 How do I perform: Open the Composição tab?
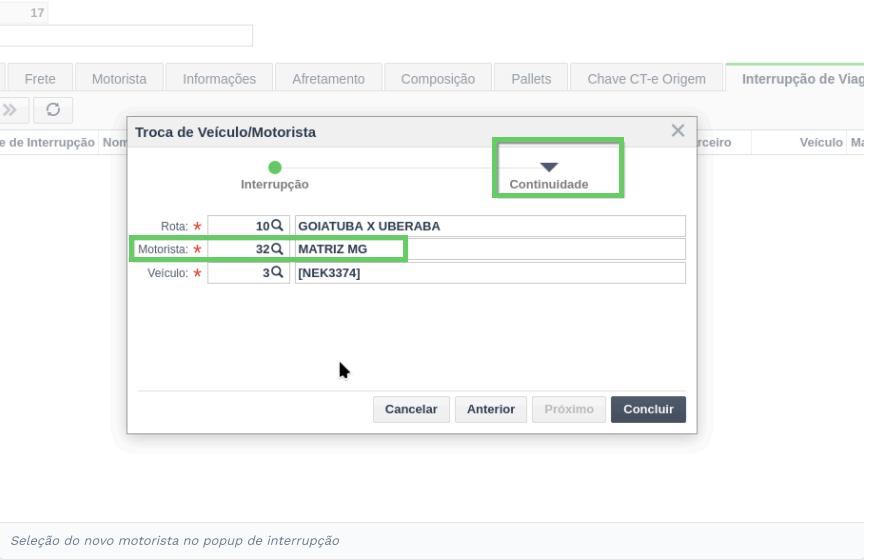click(438, 79)
